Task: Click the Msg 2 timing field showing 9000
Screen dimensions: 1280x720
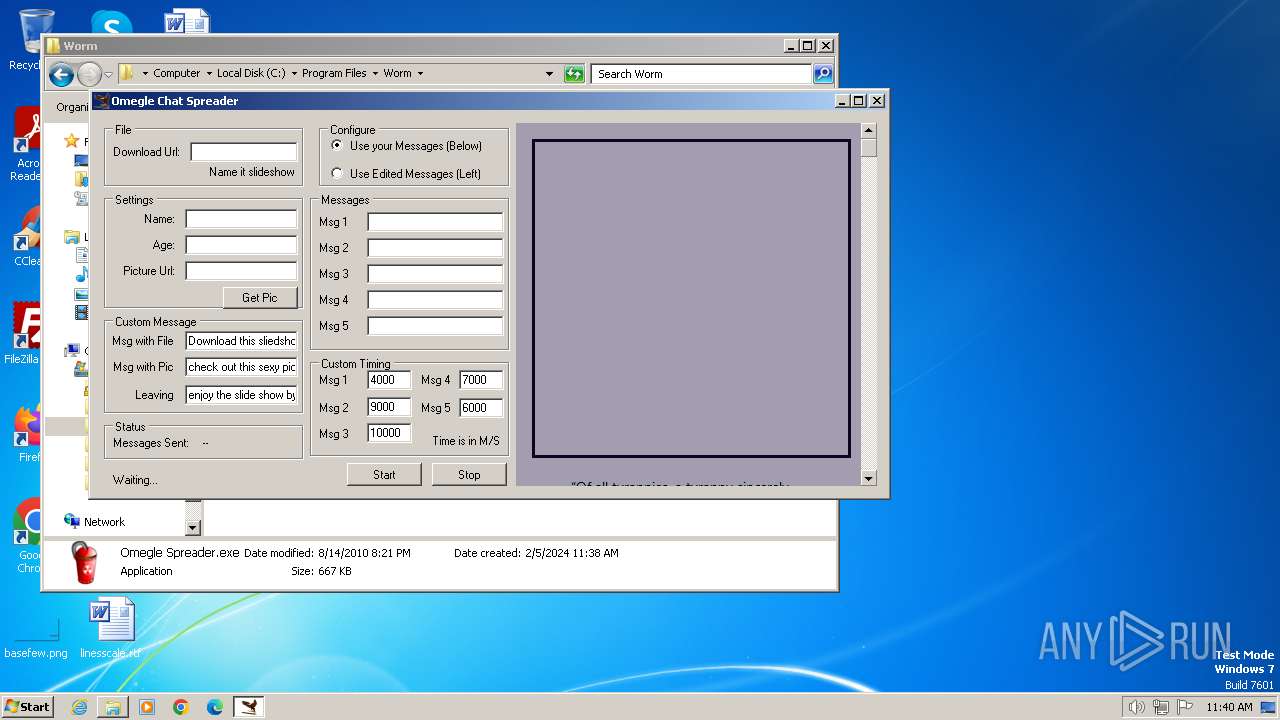Action: click(389, 407)
